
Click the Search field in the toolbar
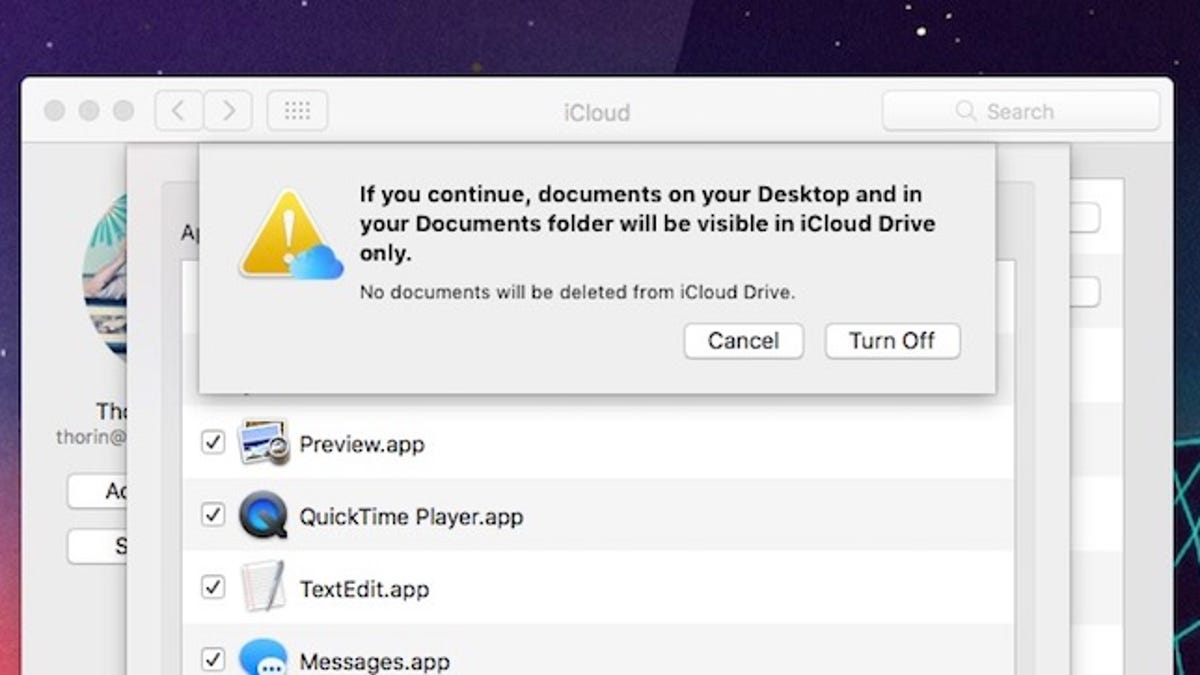tap(1021, 111)
